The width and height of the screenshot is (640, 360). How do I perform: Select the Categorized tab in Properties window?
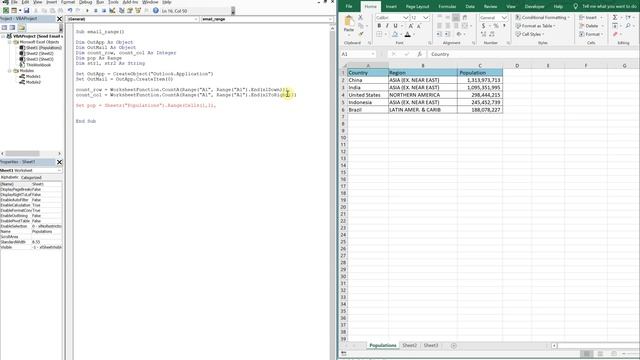click(31, 178)
